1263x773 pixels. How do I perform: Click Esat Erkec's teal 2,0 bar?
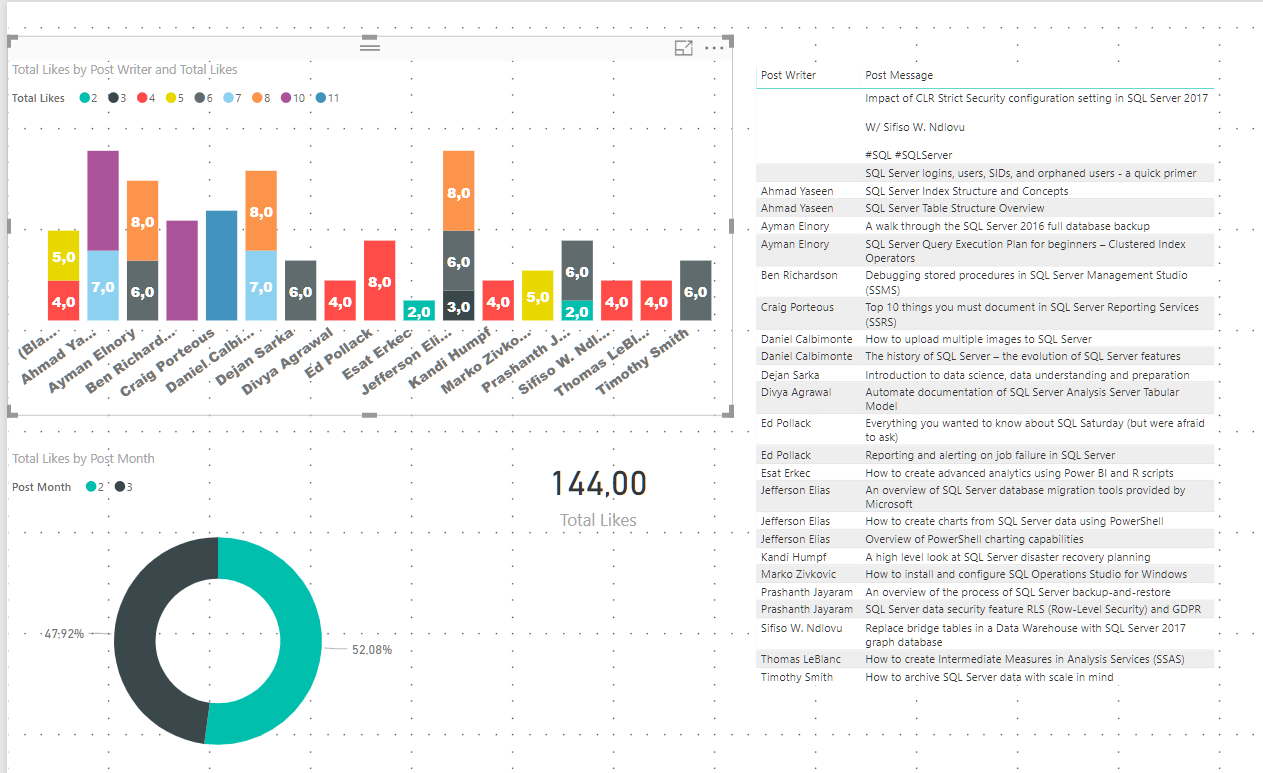(x=419, y=311)
